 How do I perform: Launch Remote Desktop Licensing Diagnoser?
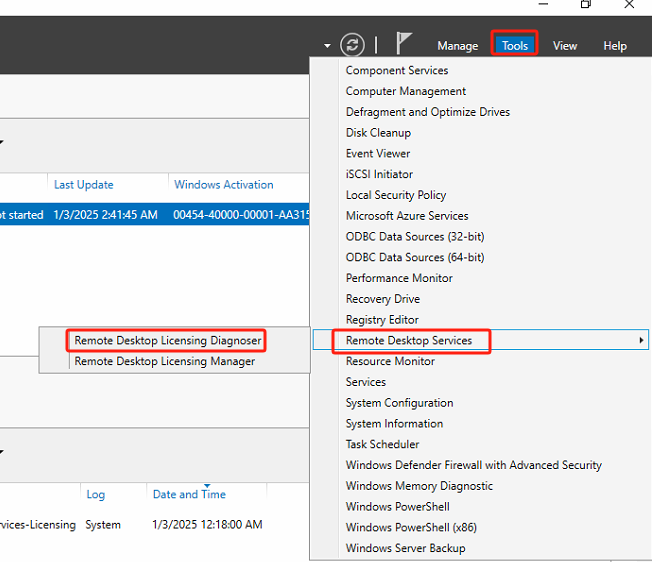tap(168, 341)
